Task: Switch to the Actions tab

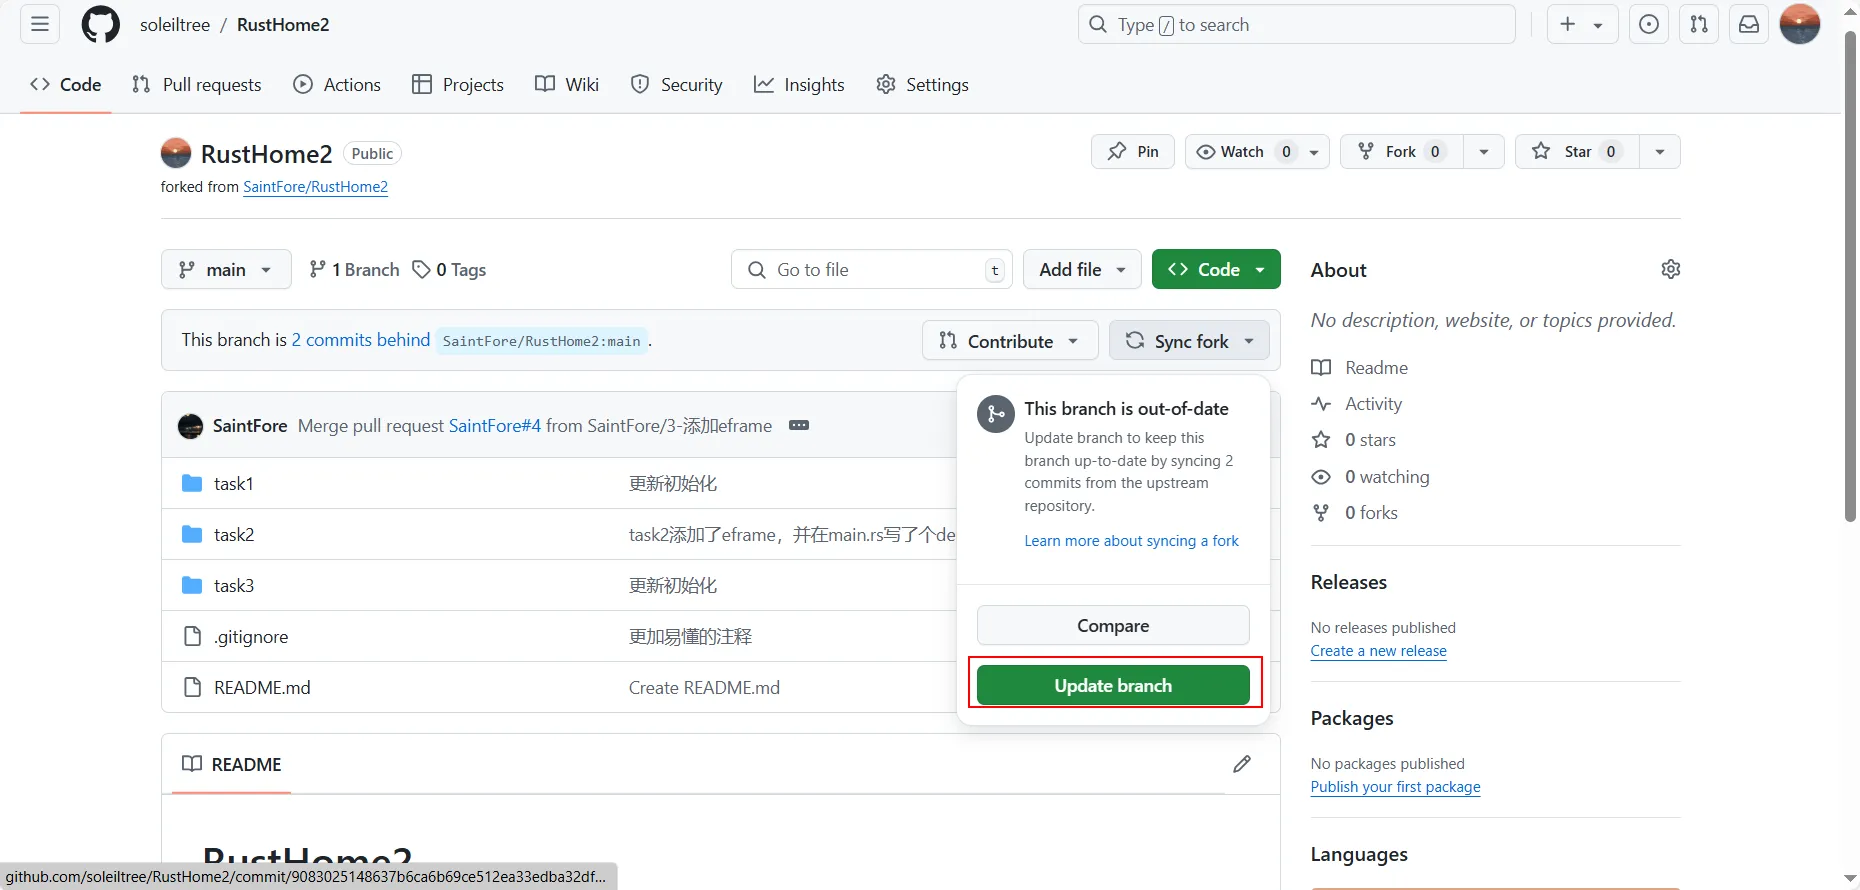Action: 337,85
